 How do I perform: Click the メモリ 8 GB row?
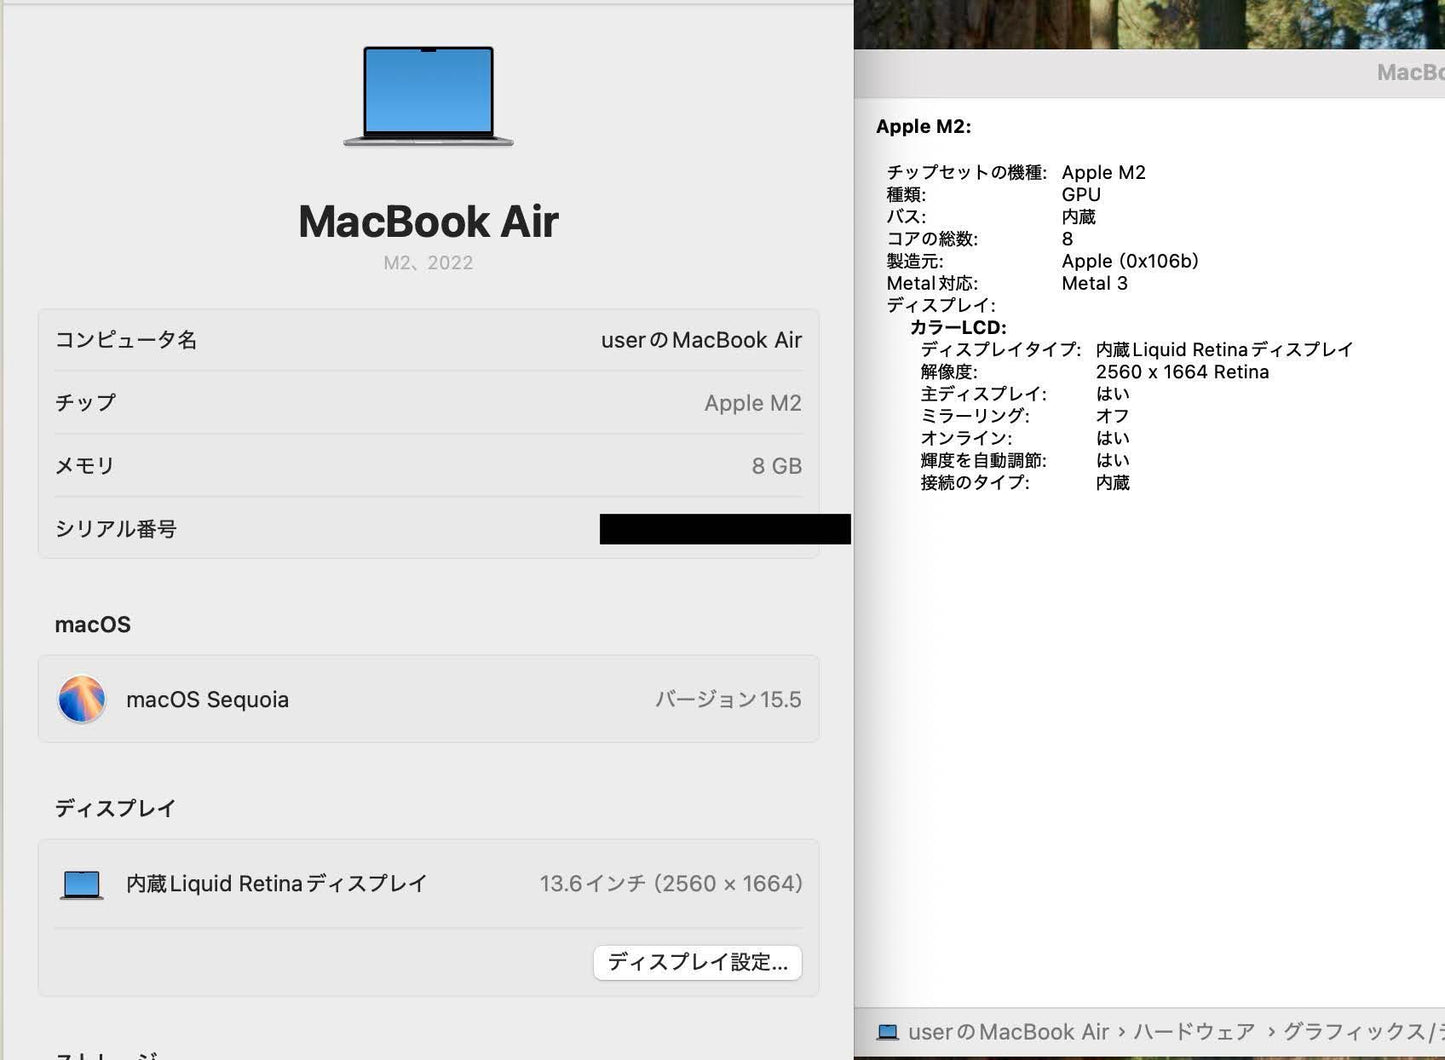427,465
